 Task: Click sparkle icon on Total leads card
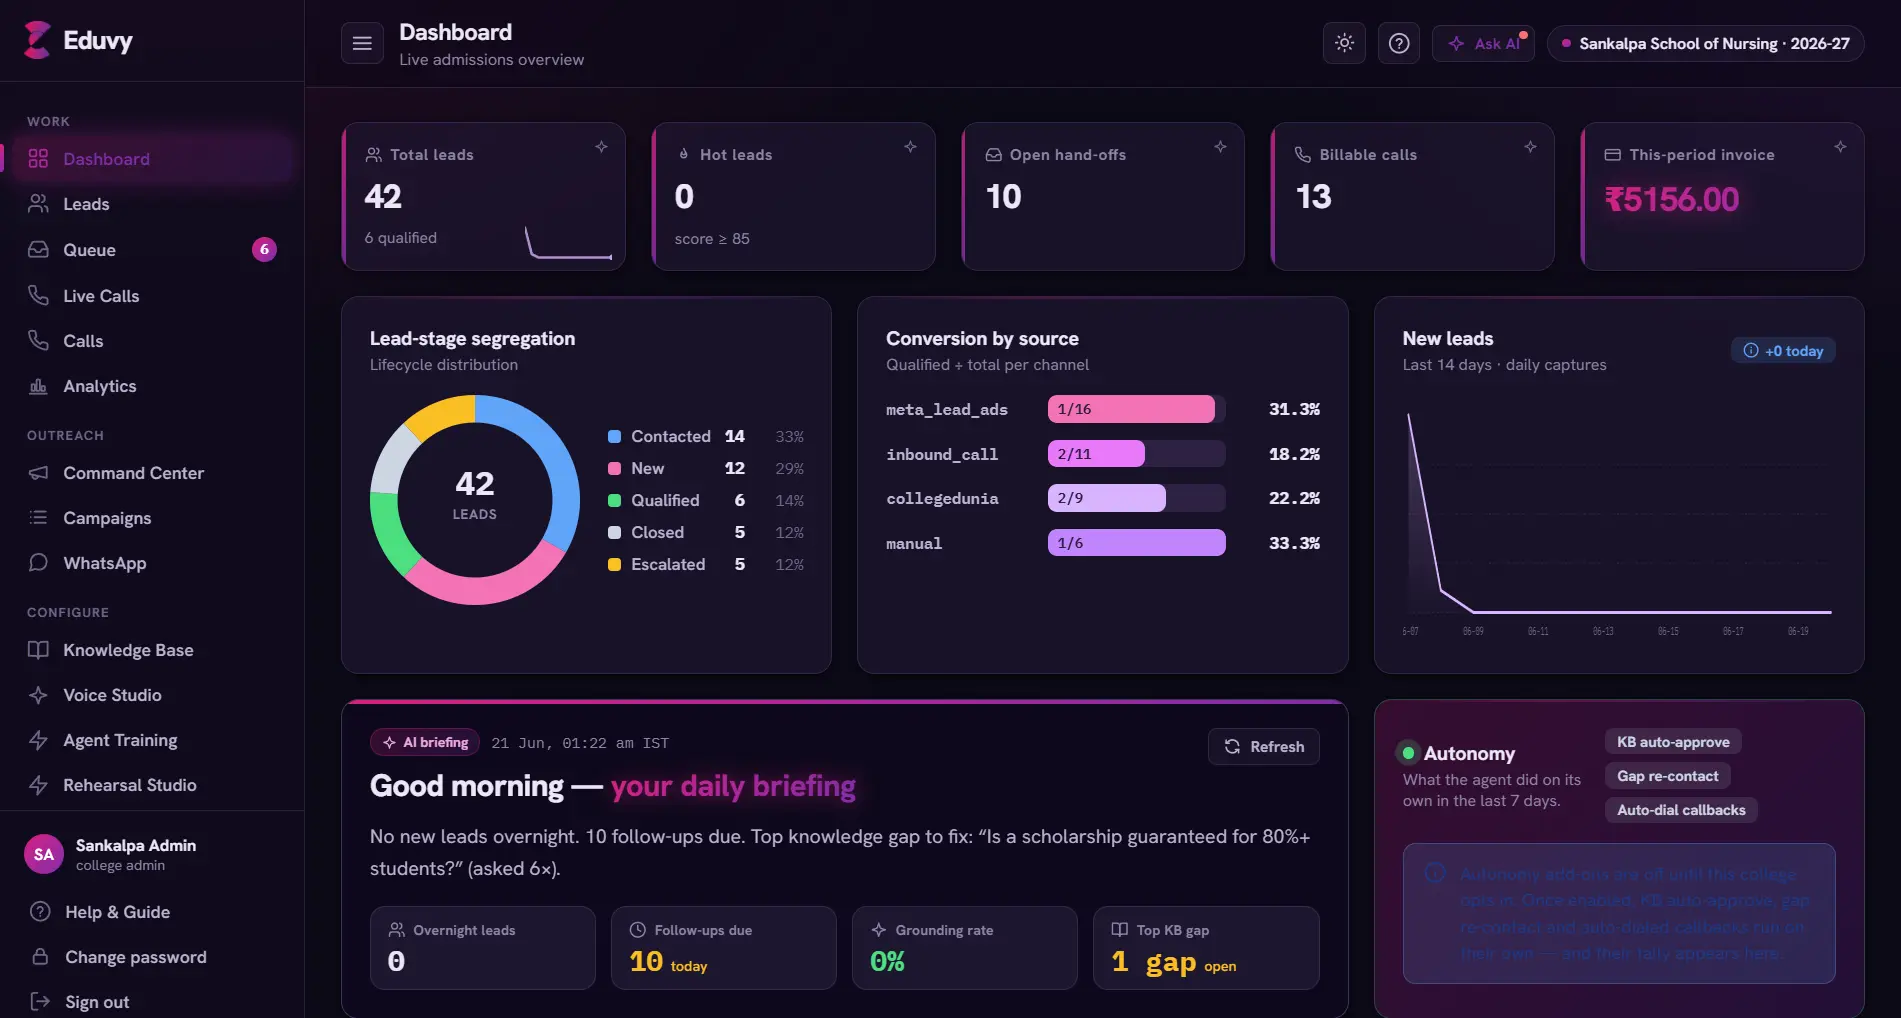[601, 147]
